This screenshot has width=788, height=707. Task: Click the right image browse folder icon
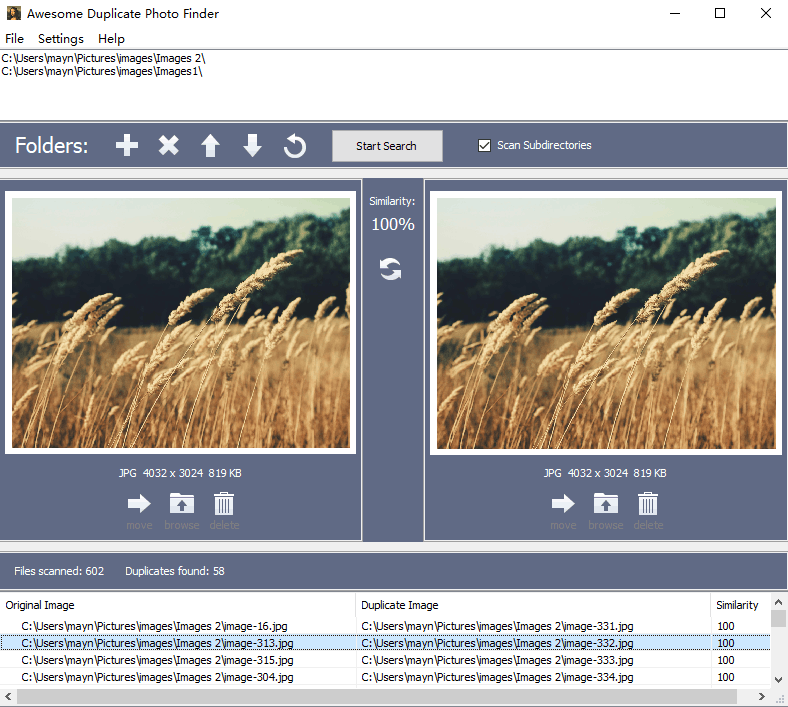click(606, 503)
